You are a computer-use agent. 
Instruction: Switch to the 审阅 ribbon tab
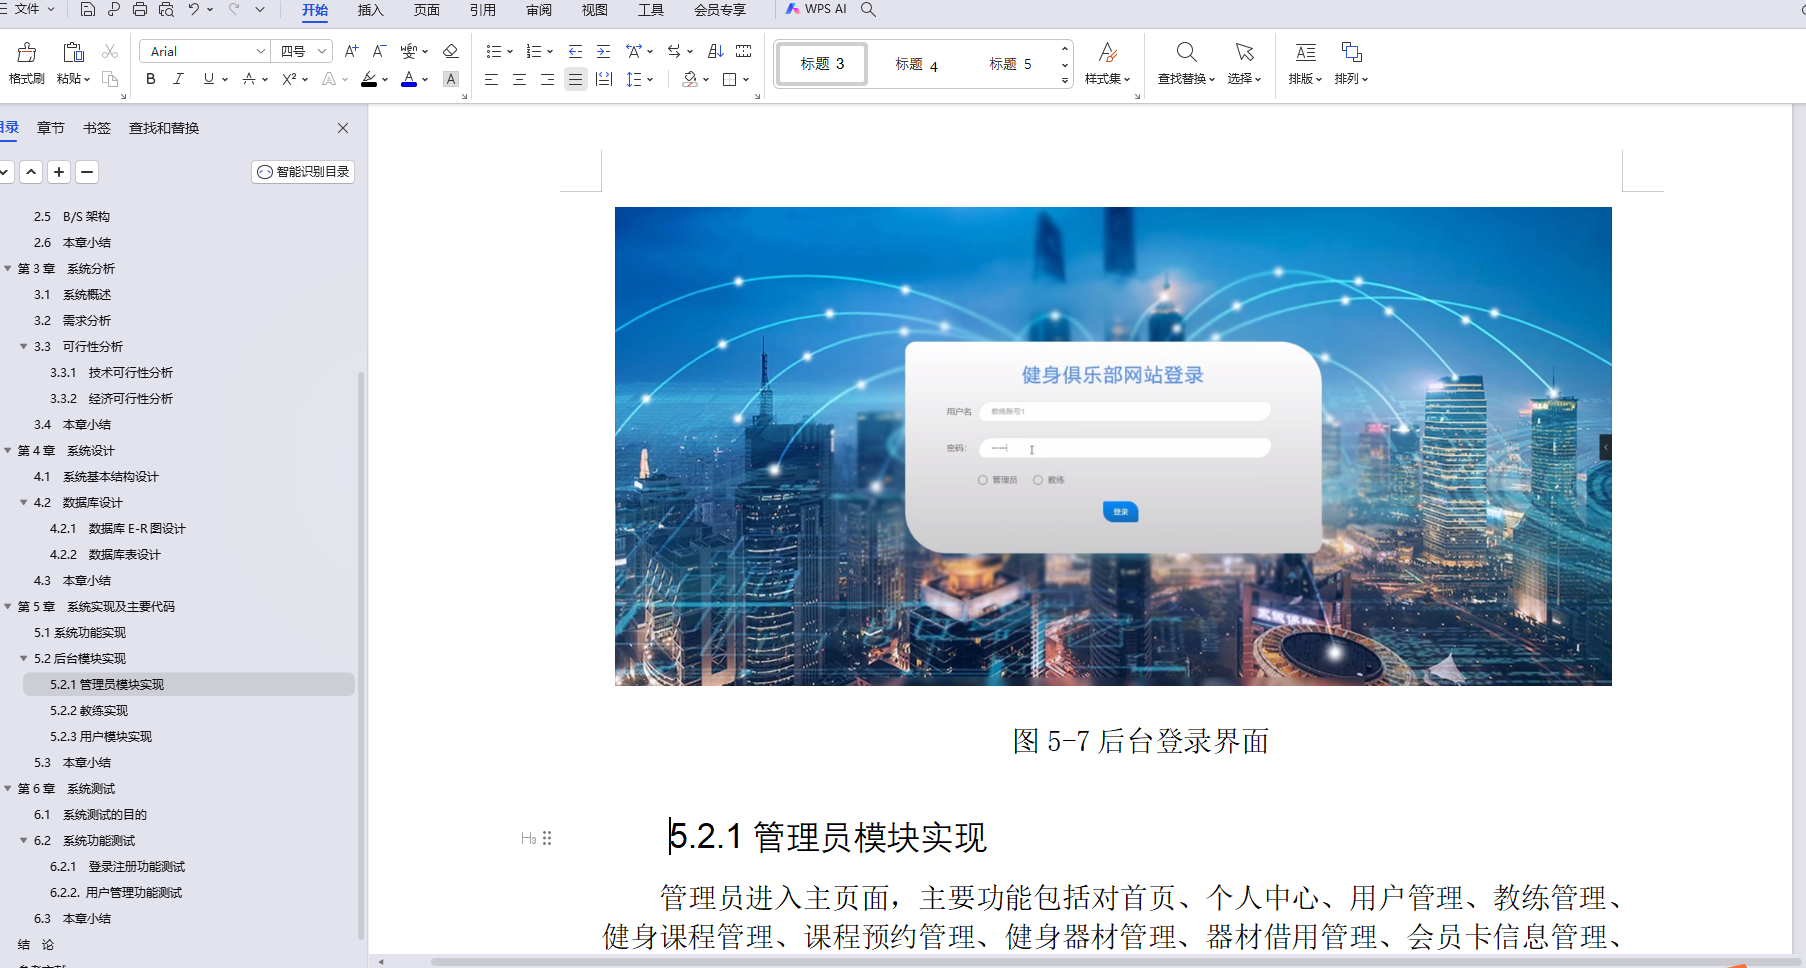click(538, 10)
